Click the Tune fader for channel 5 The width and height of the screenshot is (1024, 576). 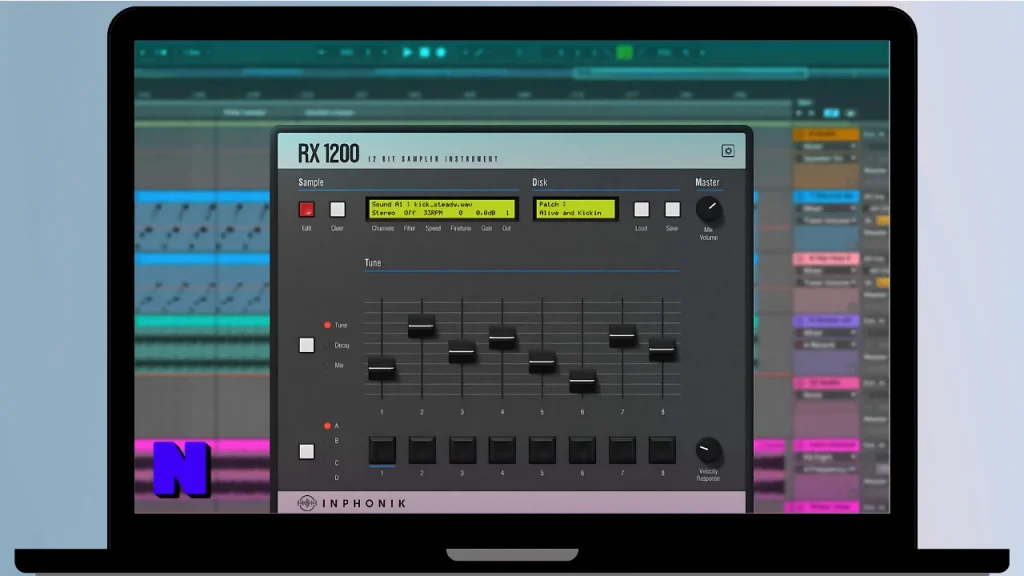pyautogui.click(x=542, y=361)
